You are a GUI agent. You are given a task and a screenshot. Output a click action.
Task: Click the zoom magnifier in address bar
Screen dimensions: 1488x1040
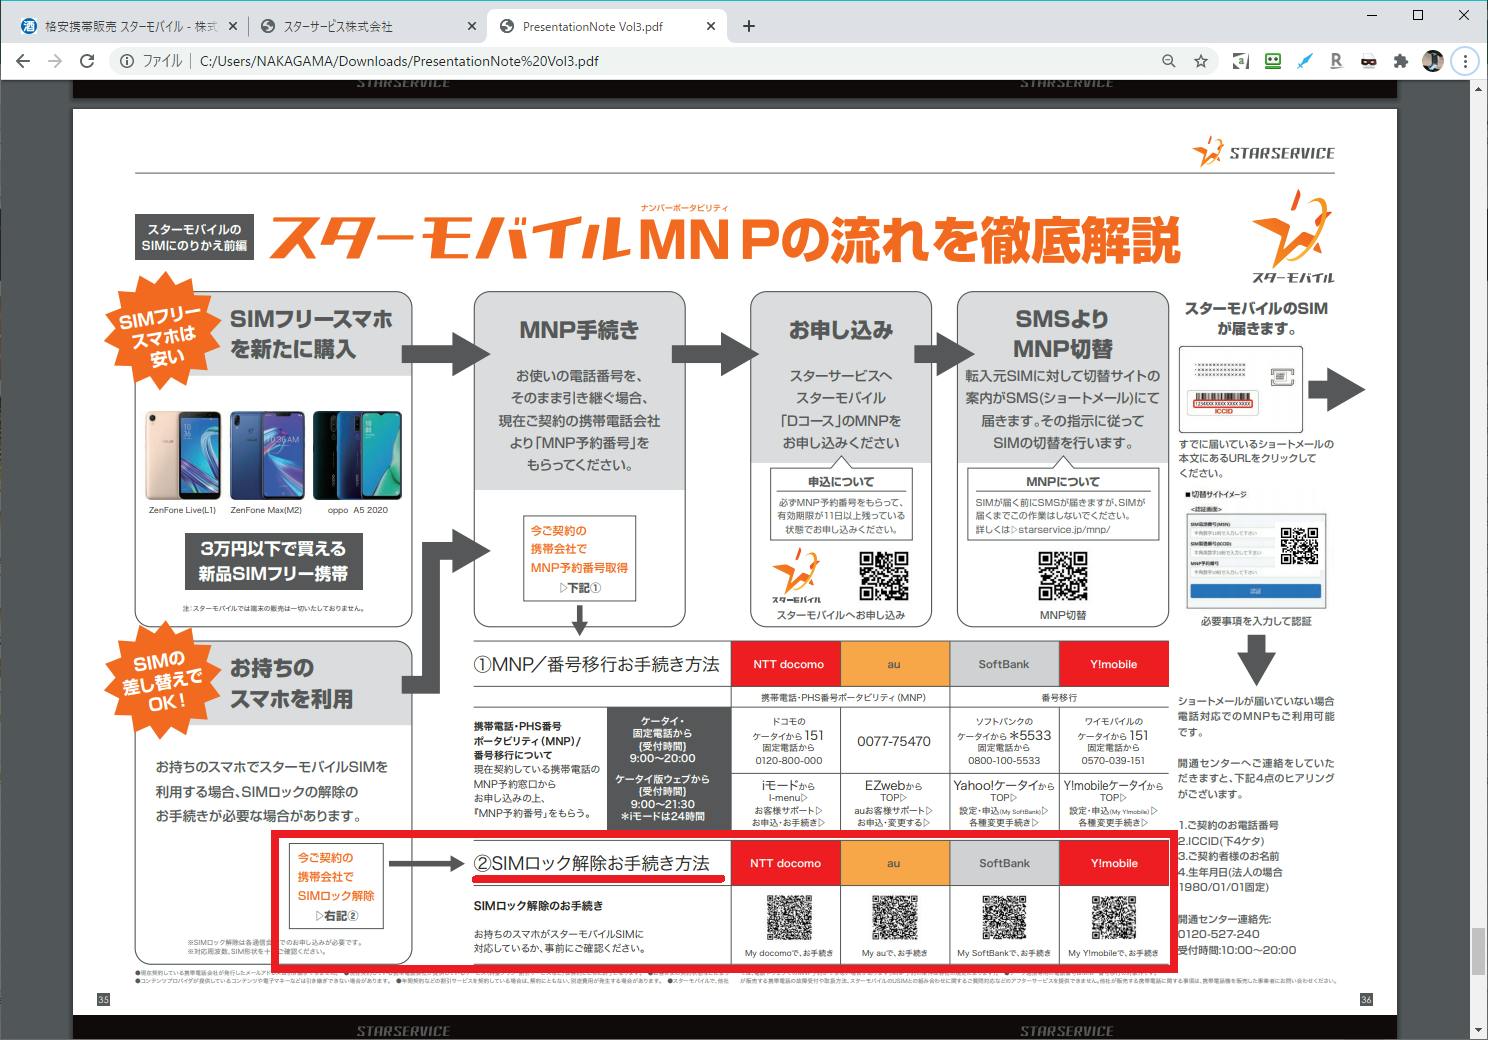coord(1168,61)
